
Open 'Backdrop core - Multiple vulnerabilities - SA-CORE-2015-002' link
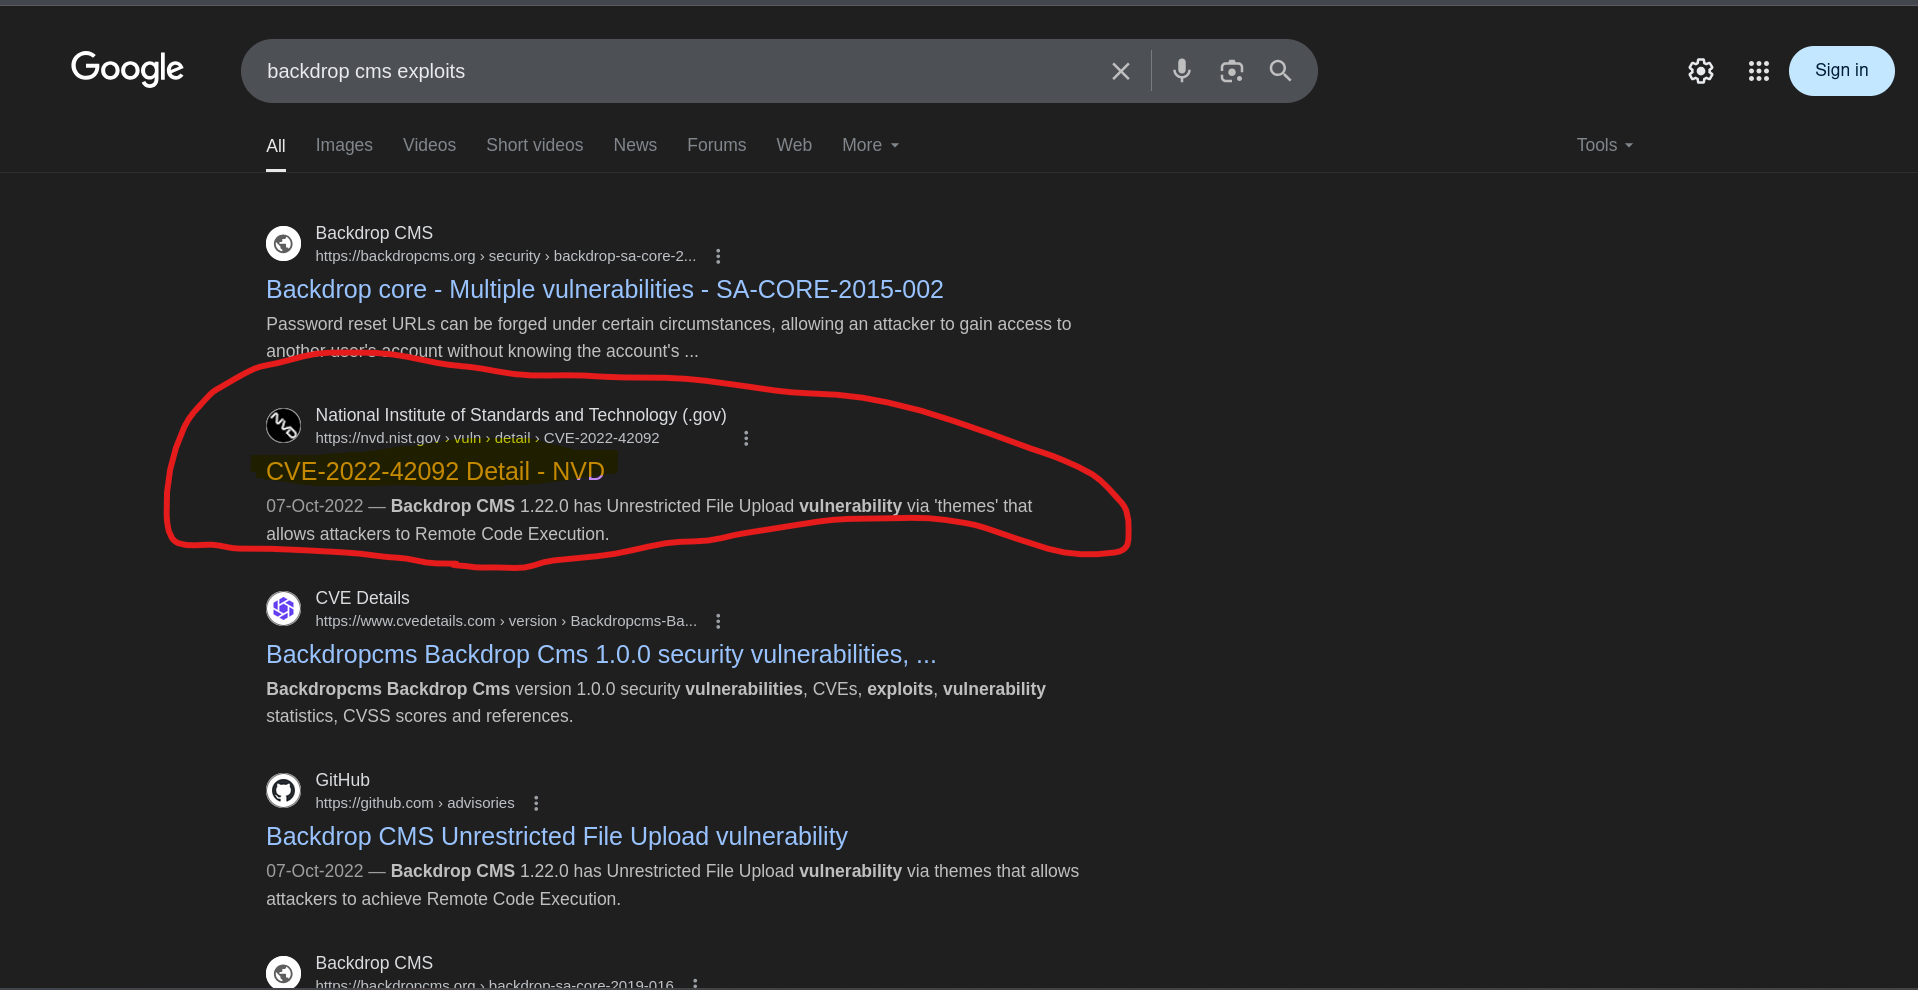[x=604, y=289]
